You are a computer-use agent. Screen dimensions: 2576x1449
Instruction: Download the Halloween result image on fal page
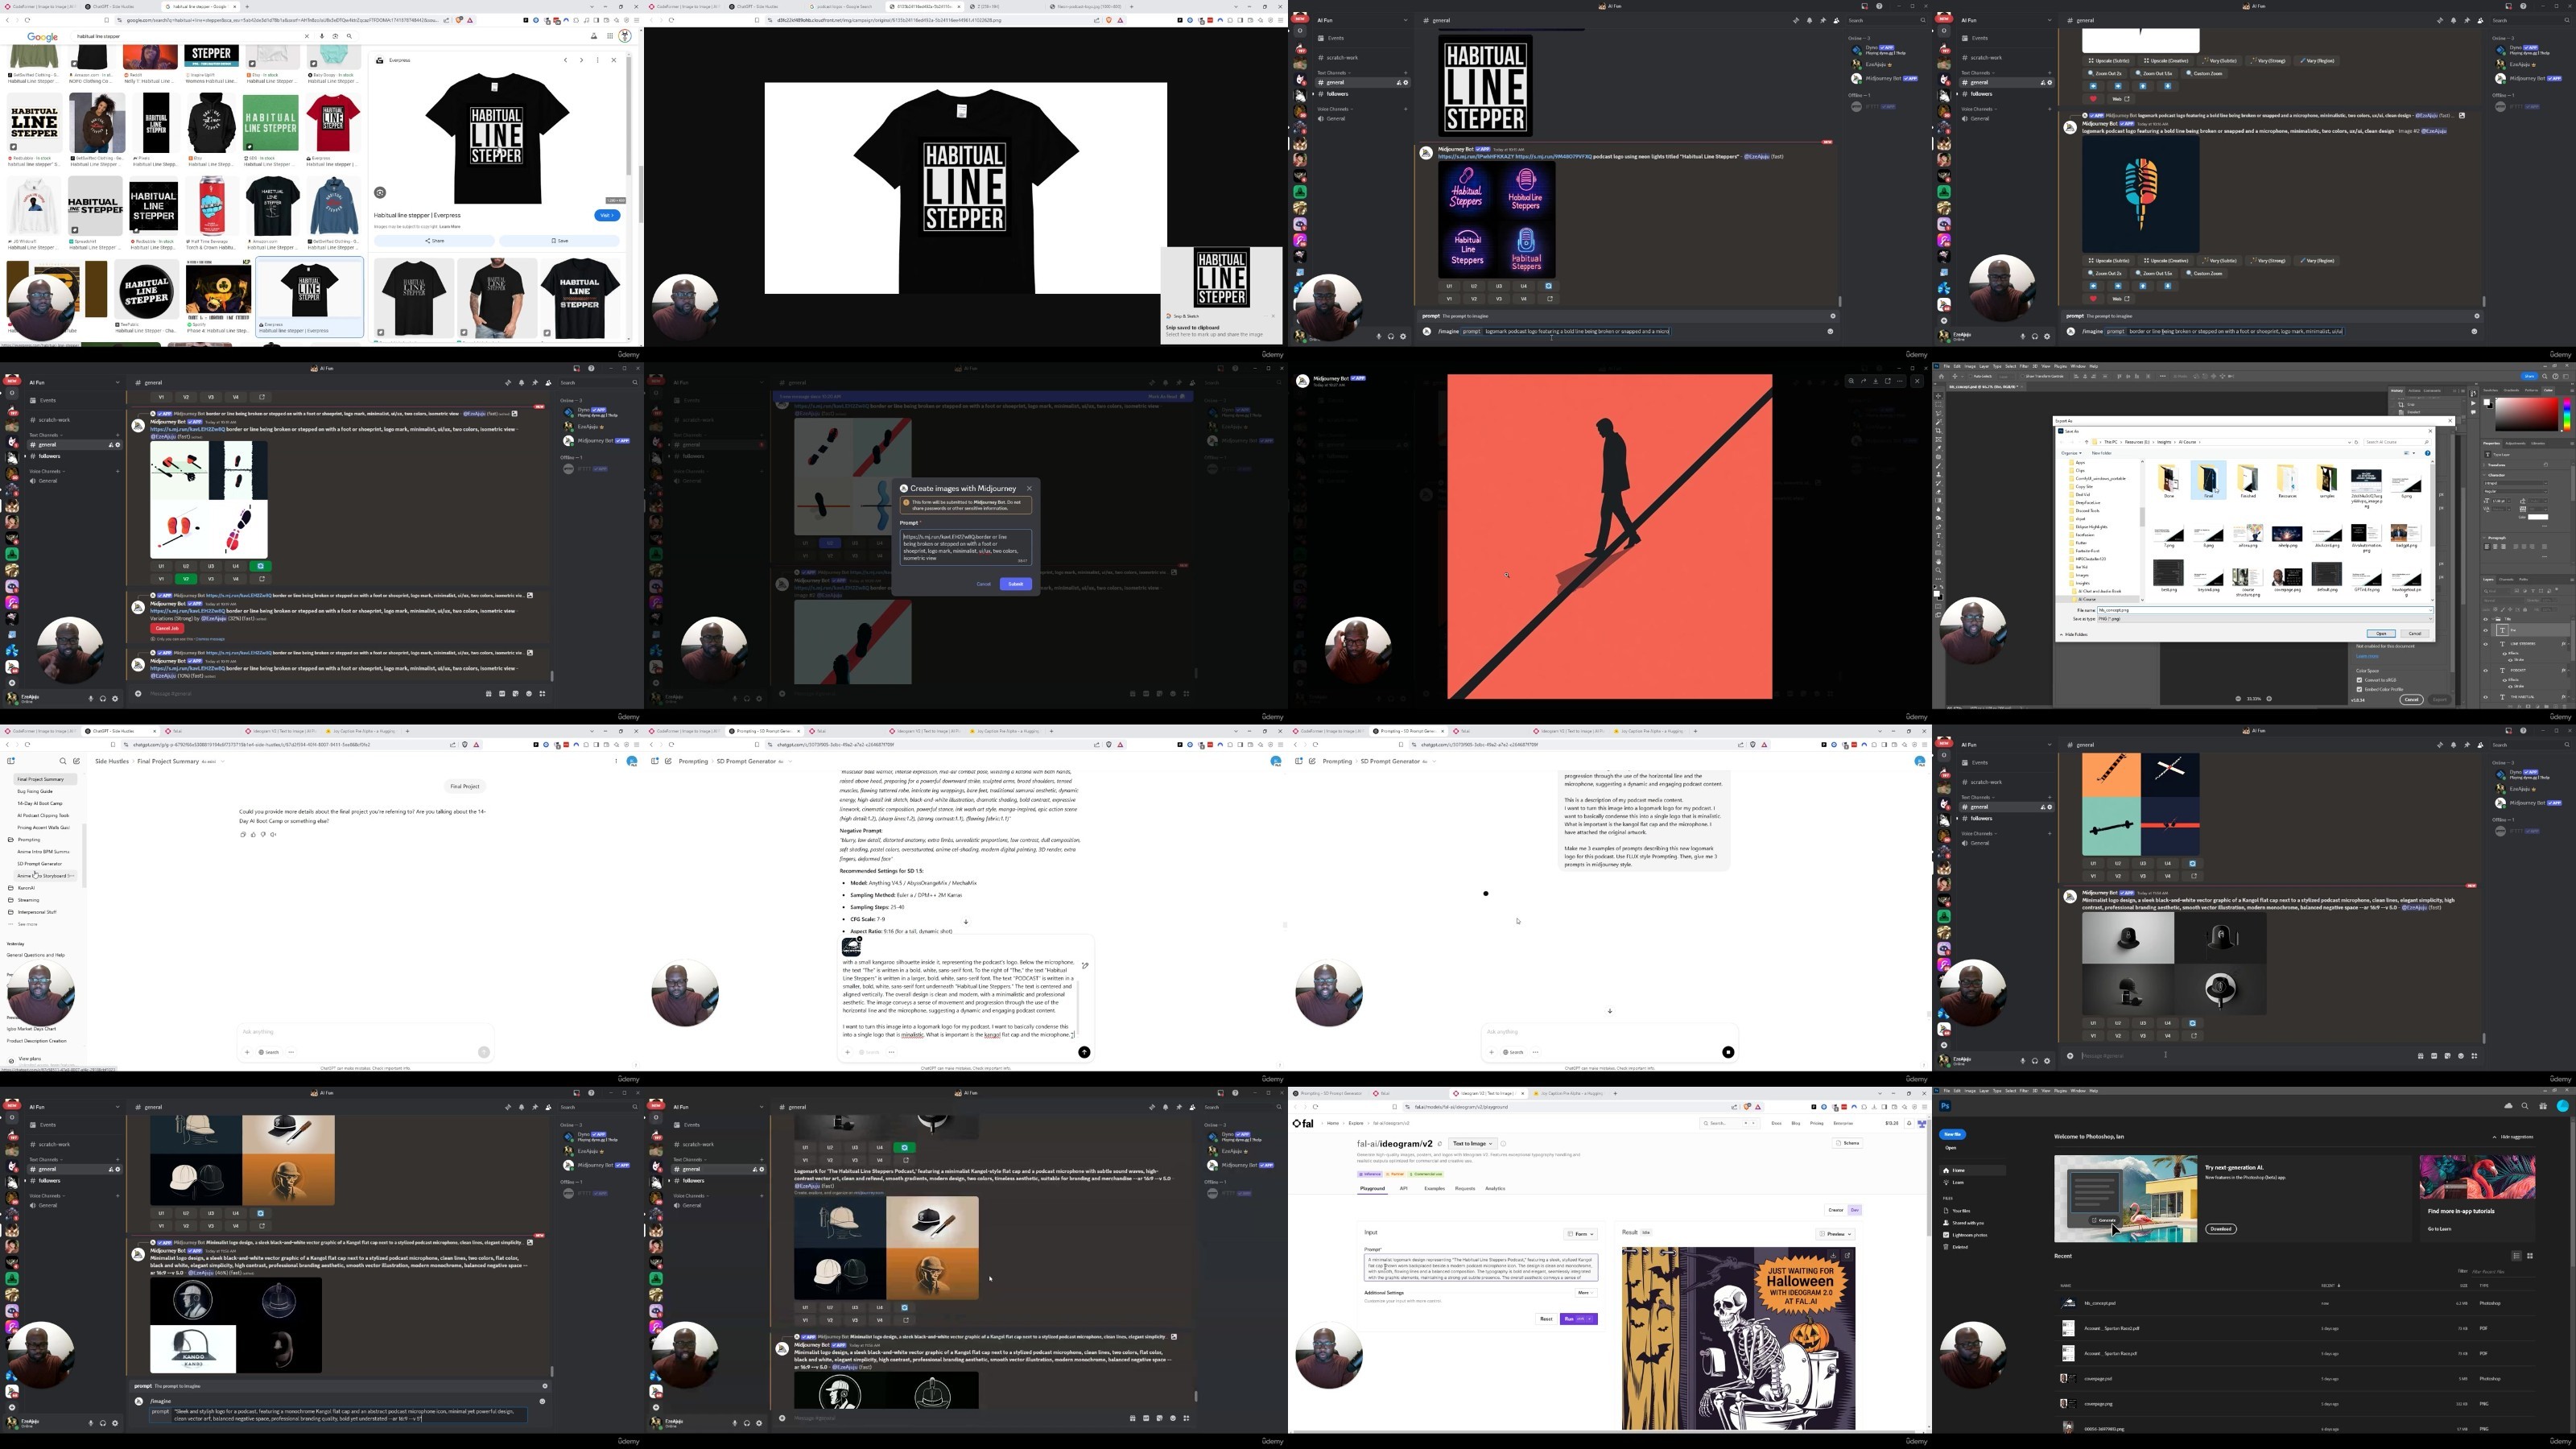[x=1833, y=1255]
